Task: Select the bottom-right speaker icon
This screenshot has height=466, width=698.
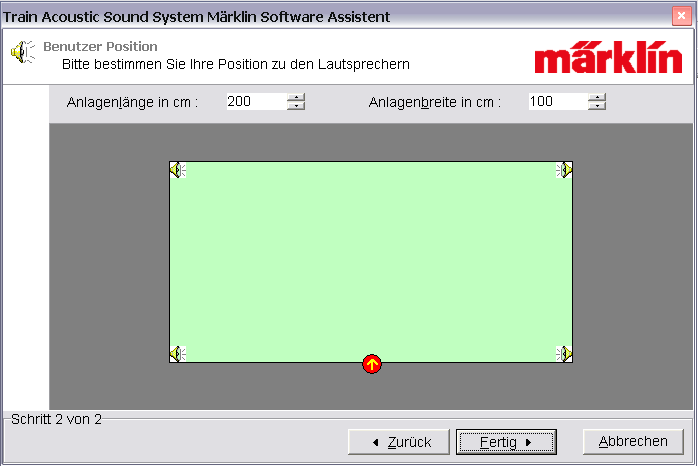Action: click(x=565, y=353)
